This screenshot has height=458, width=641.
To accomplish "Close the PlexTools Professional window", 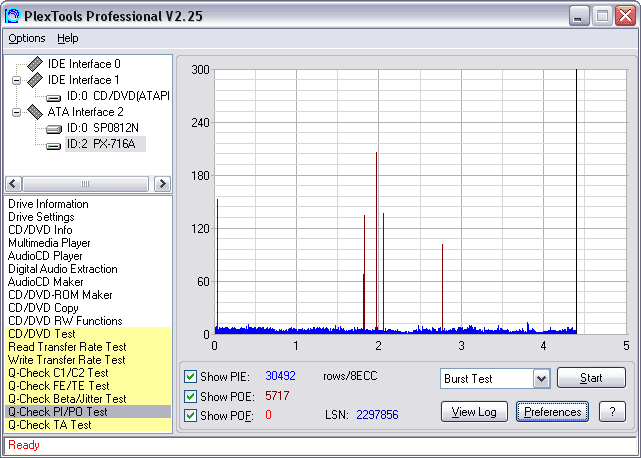I will (x=625, y=16).
